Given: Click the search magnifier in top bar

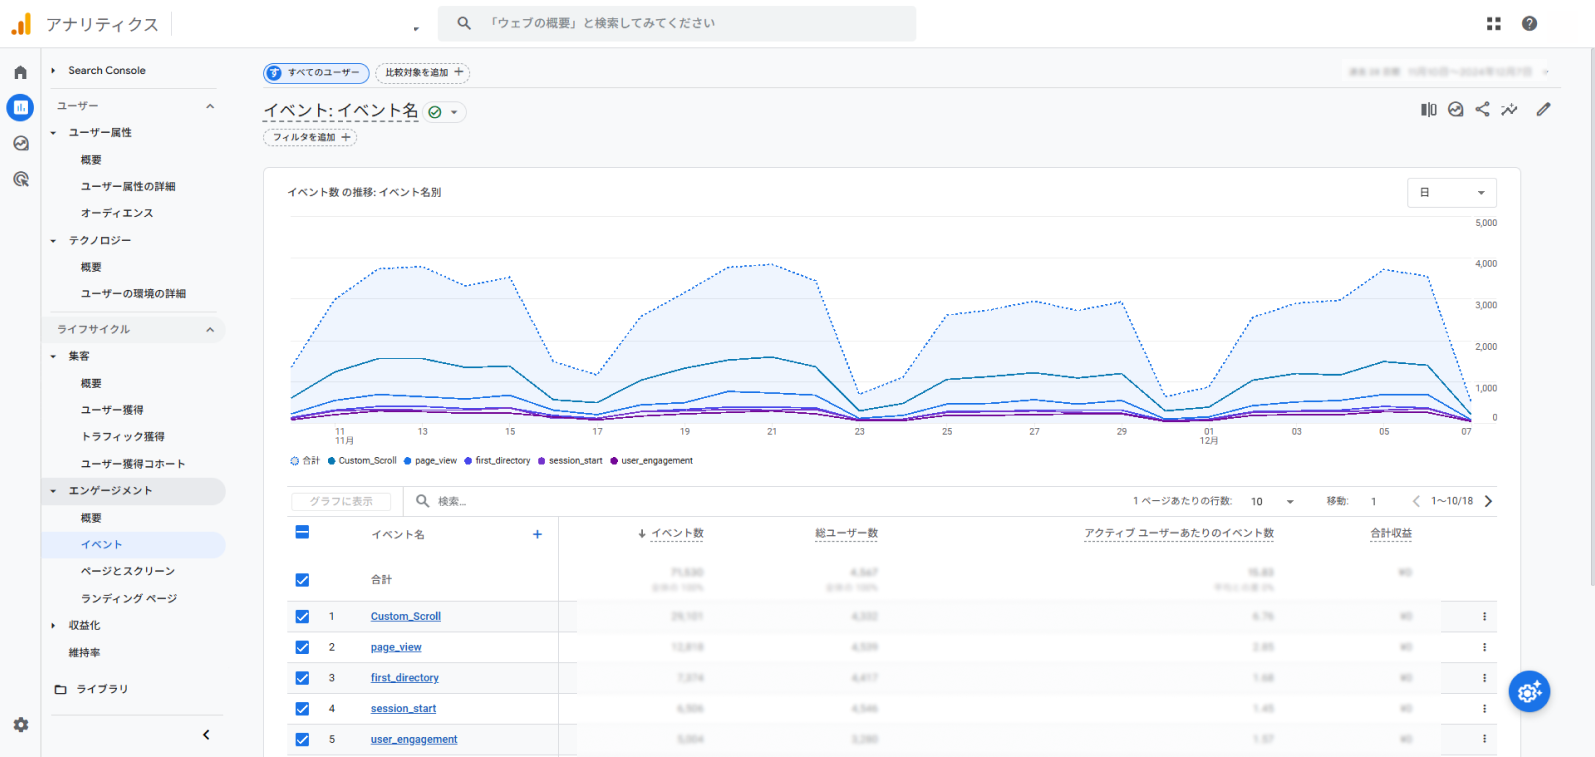Looking at the screenshot, I should pyautogui.click(x=464, y=23).
